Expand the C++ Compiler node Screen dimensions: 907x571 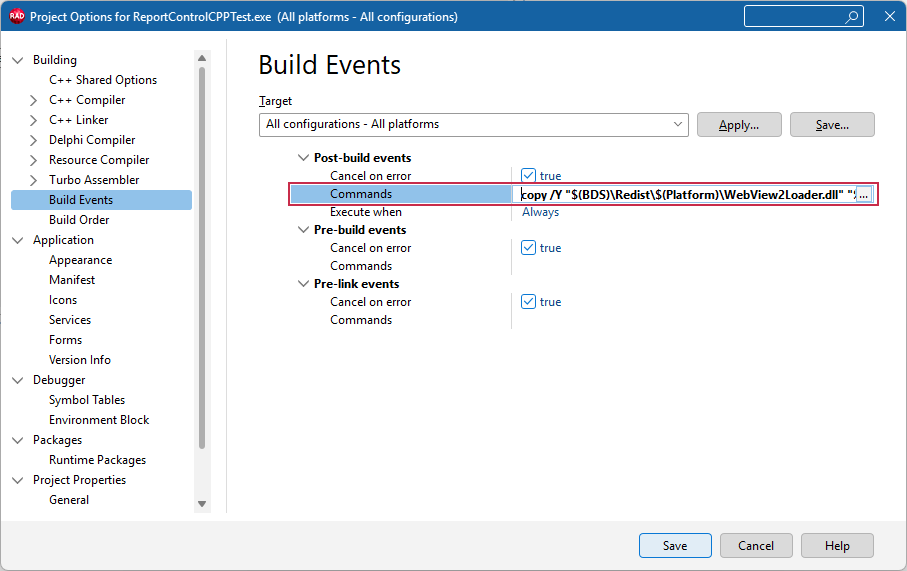[x=34, y=100]
